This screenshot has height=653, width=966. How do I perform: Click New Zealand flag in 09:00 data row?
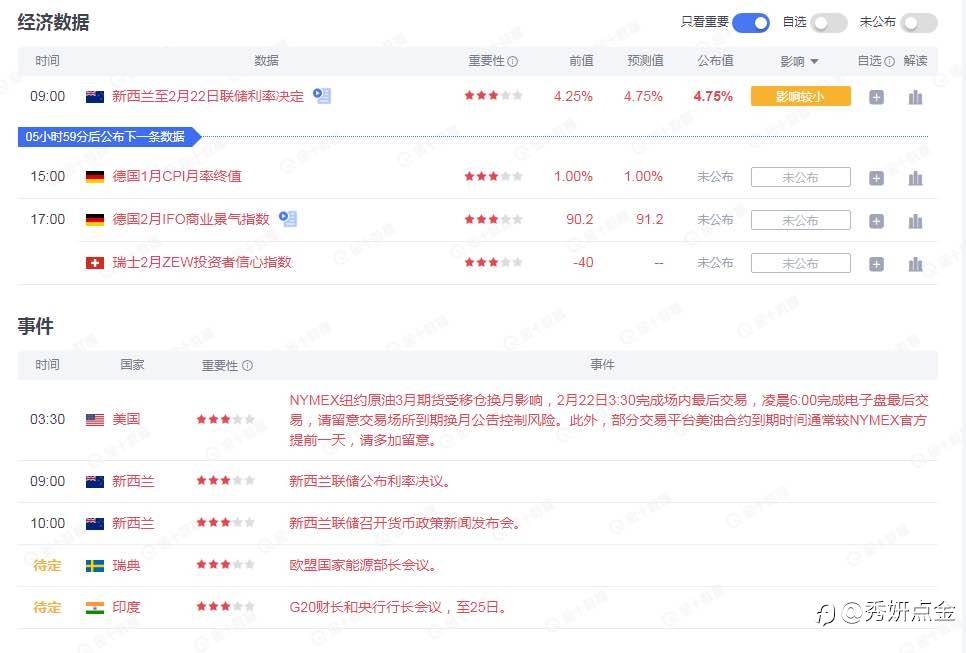pyautogui.click(x=94, y=97)
